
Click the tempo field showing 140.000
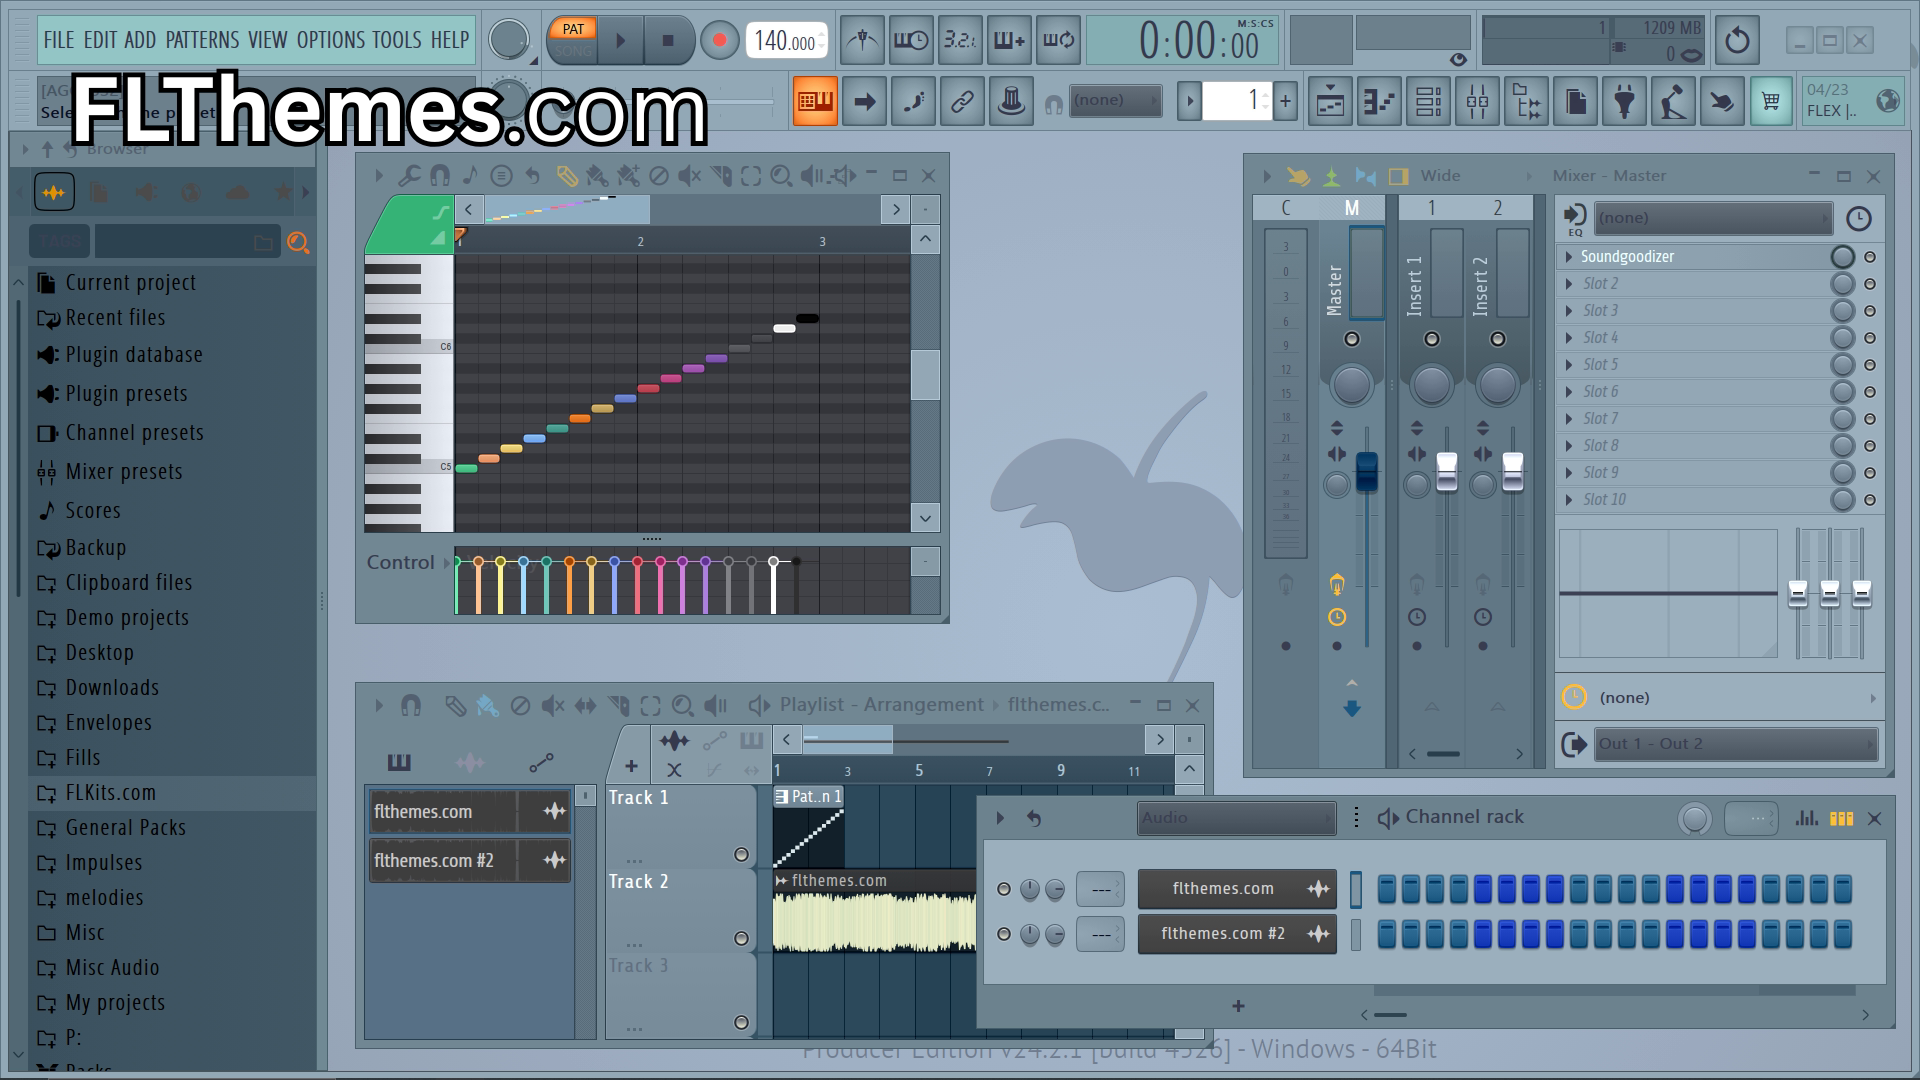point(787,41)
